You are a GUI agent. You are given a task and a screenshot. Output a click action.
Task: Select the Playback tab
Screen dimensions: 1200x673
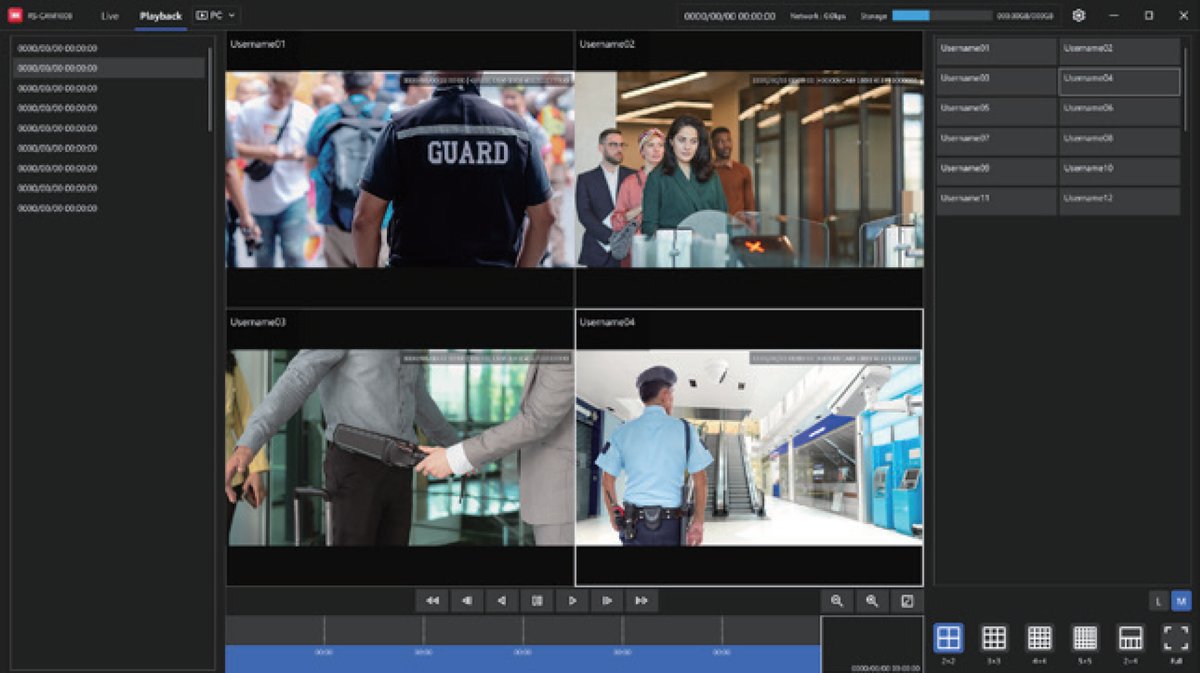(161, 16)
